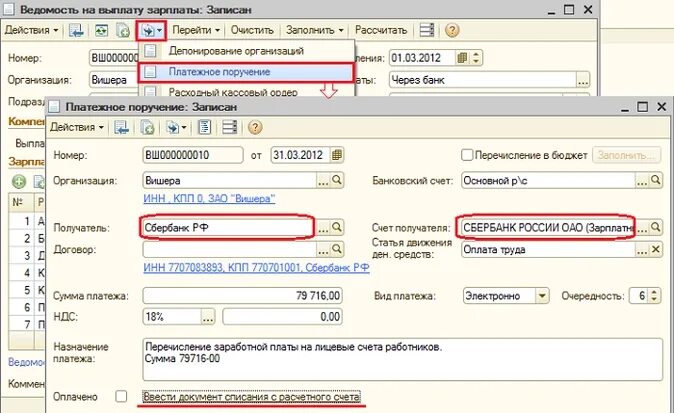
Task: Select row 1 in Ведомость table
Action: pyautogui.click(x=27, y=221)
